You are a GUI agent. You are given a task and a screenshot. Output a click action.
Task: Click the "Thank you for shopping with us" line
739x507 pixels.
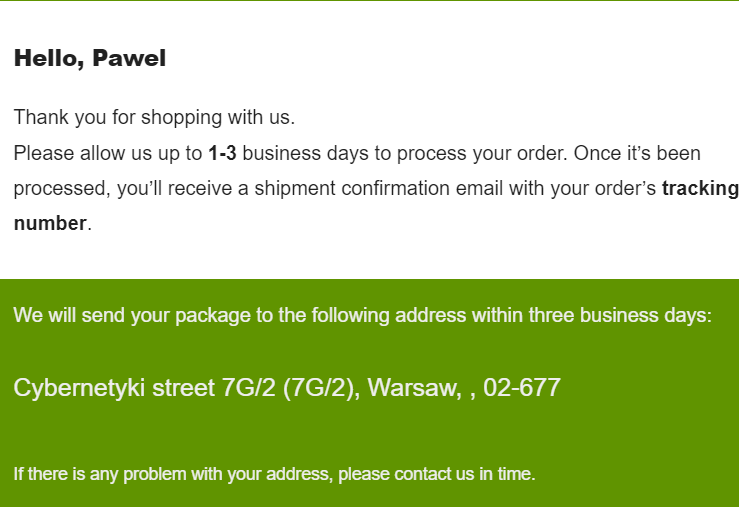(x=154, y=117)
